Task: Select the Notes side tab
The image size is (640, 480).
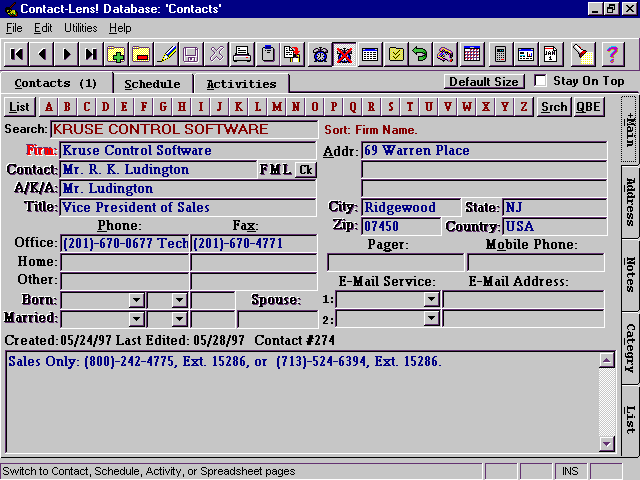Action: pos(629,271)
